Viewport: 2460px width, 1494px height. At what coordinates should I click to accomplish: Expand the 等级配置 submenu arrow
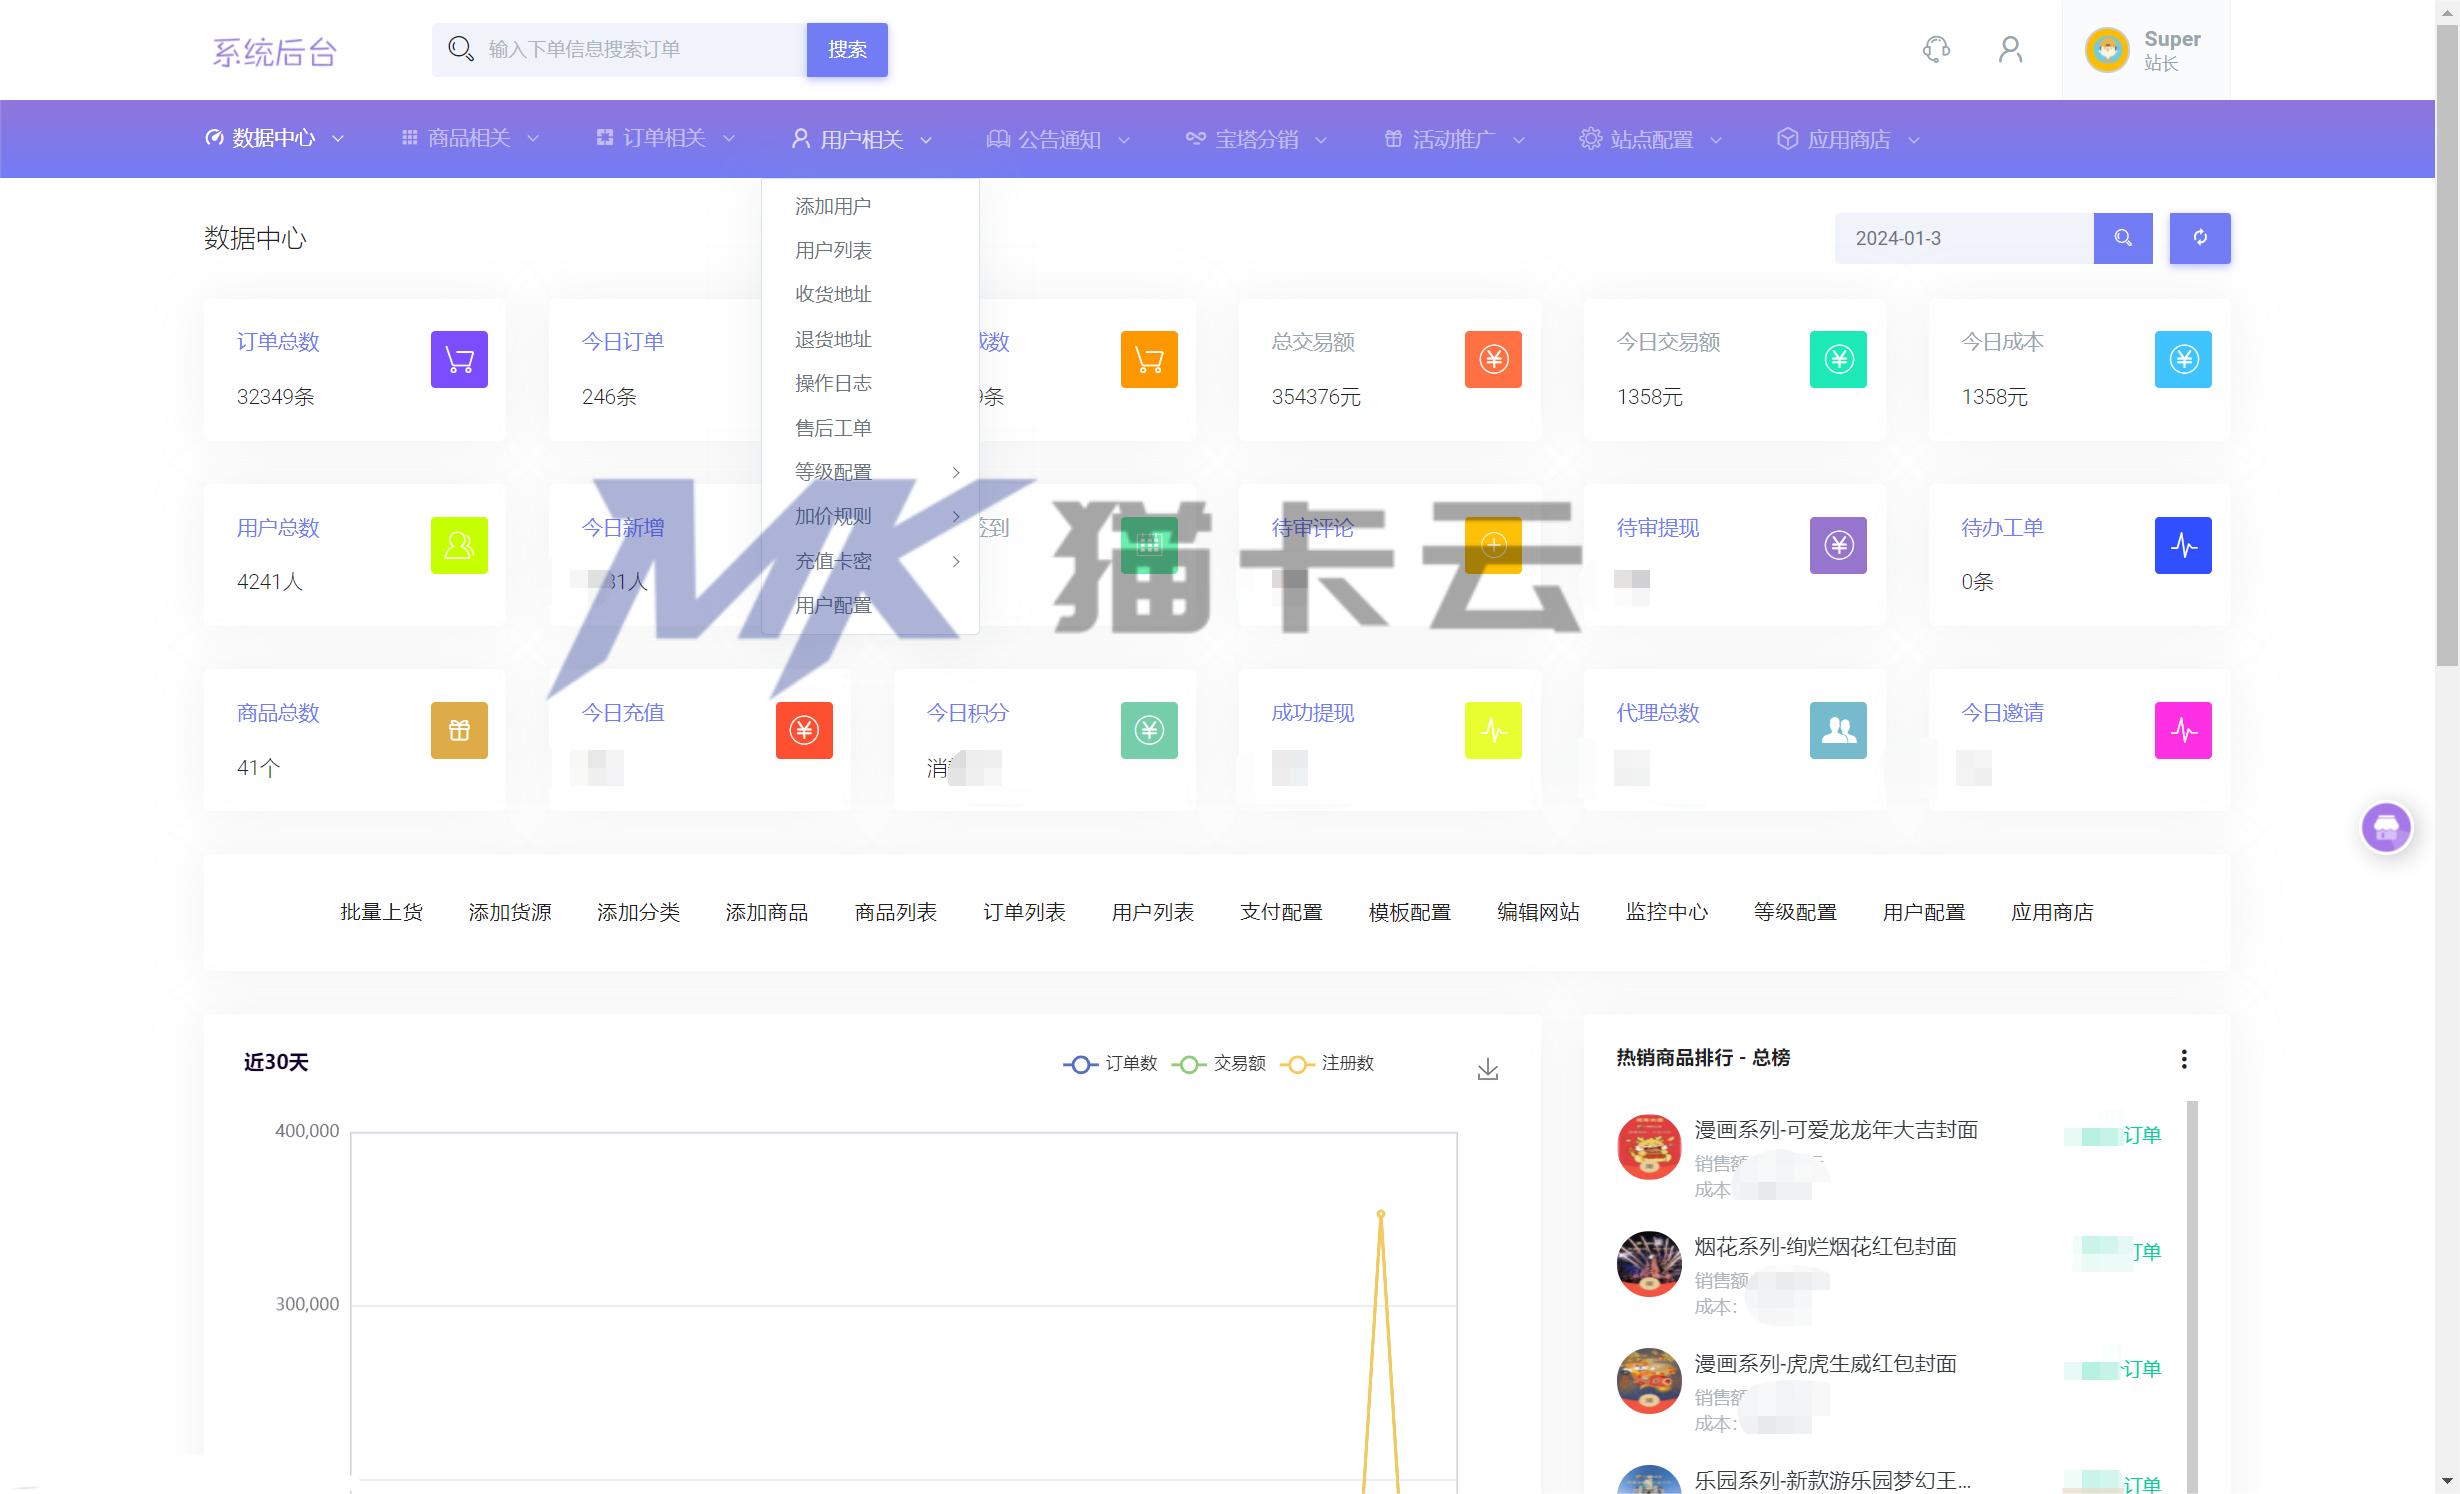(x=956, y=472)
